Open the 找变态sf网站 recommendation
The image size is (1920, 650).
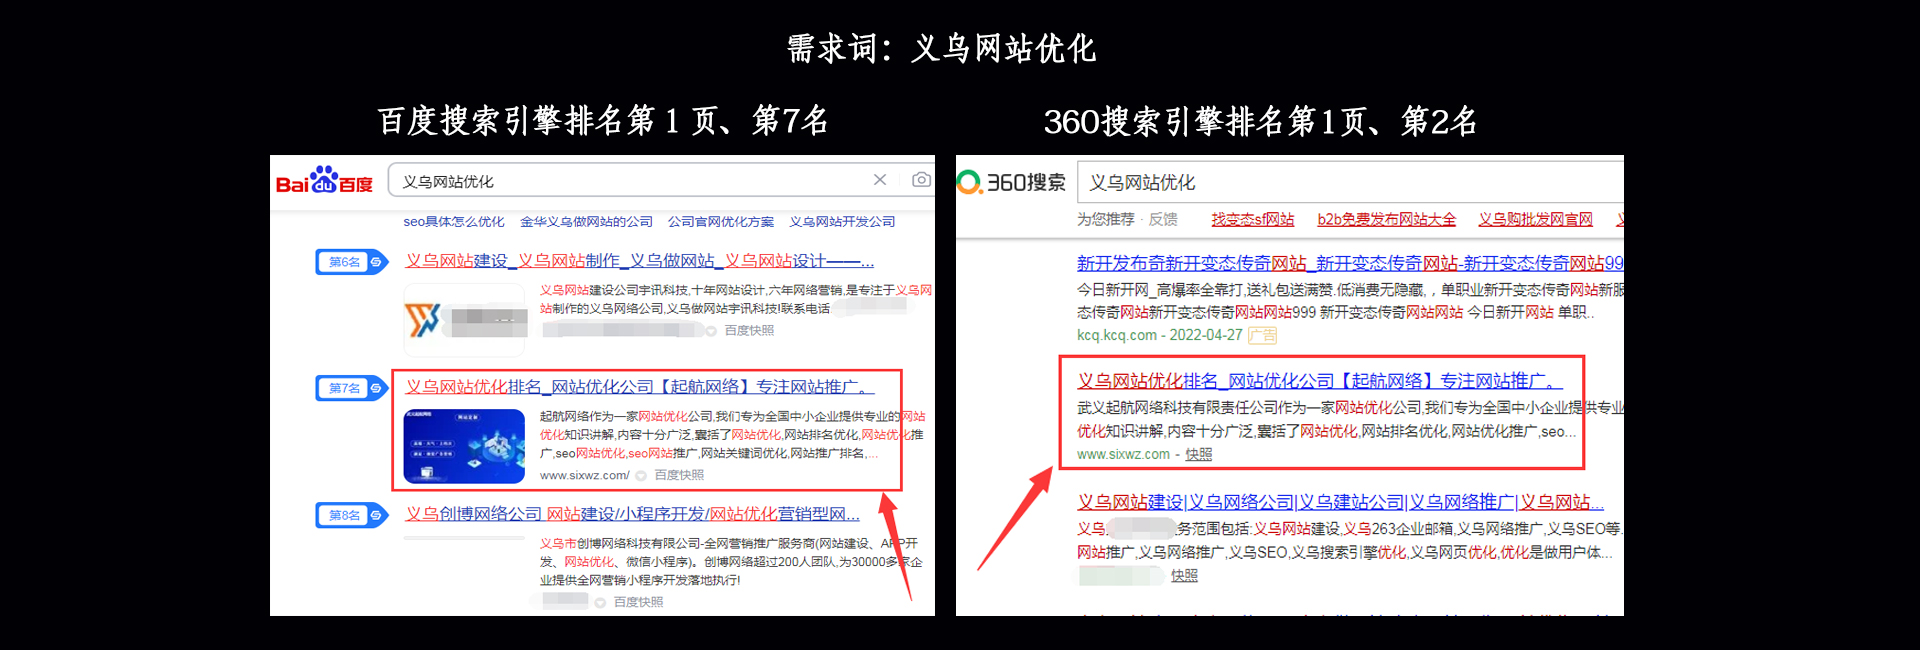[x=1253, y=220]
